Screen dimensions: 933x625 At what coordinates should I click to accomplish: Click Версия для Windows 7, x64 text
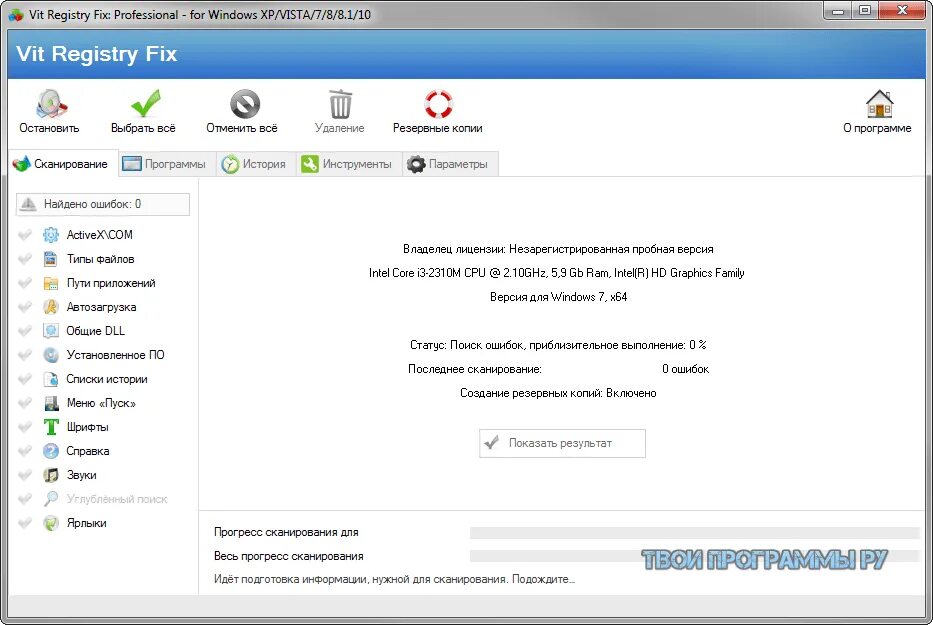[x=559, y=297]
